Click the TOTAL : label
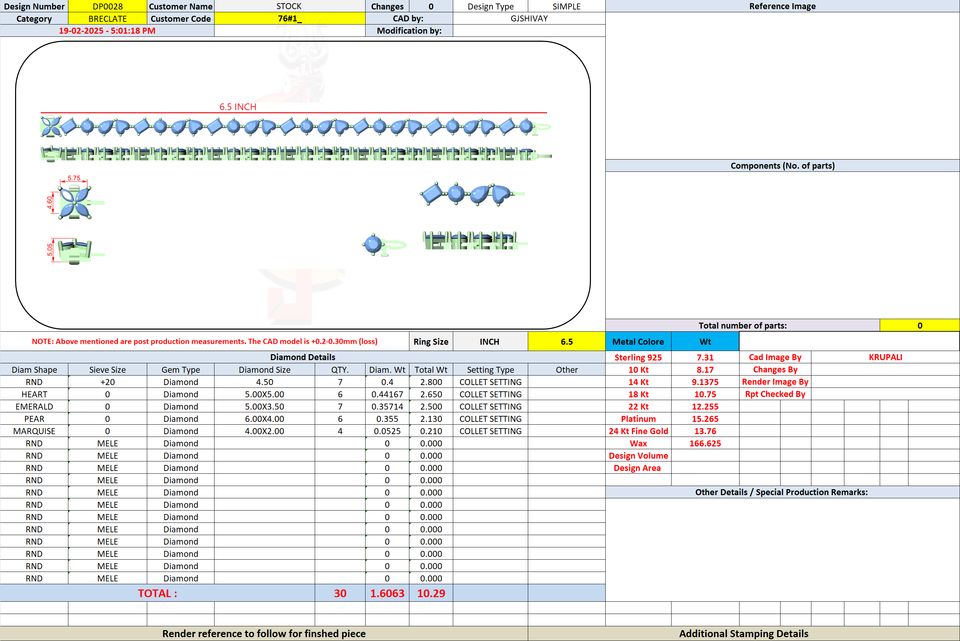The height and width of the screenshot is (641, 960). click(157, 593)
